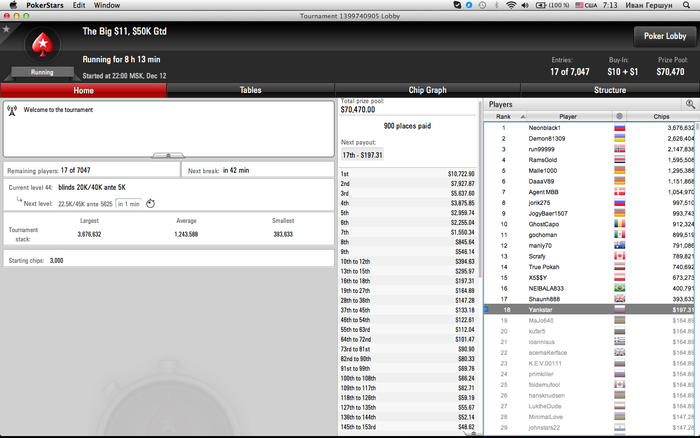The height and width of the screenshot is (438, 700).
Task: Open the Edit menu
Action: point(79,5)
